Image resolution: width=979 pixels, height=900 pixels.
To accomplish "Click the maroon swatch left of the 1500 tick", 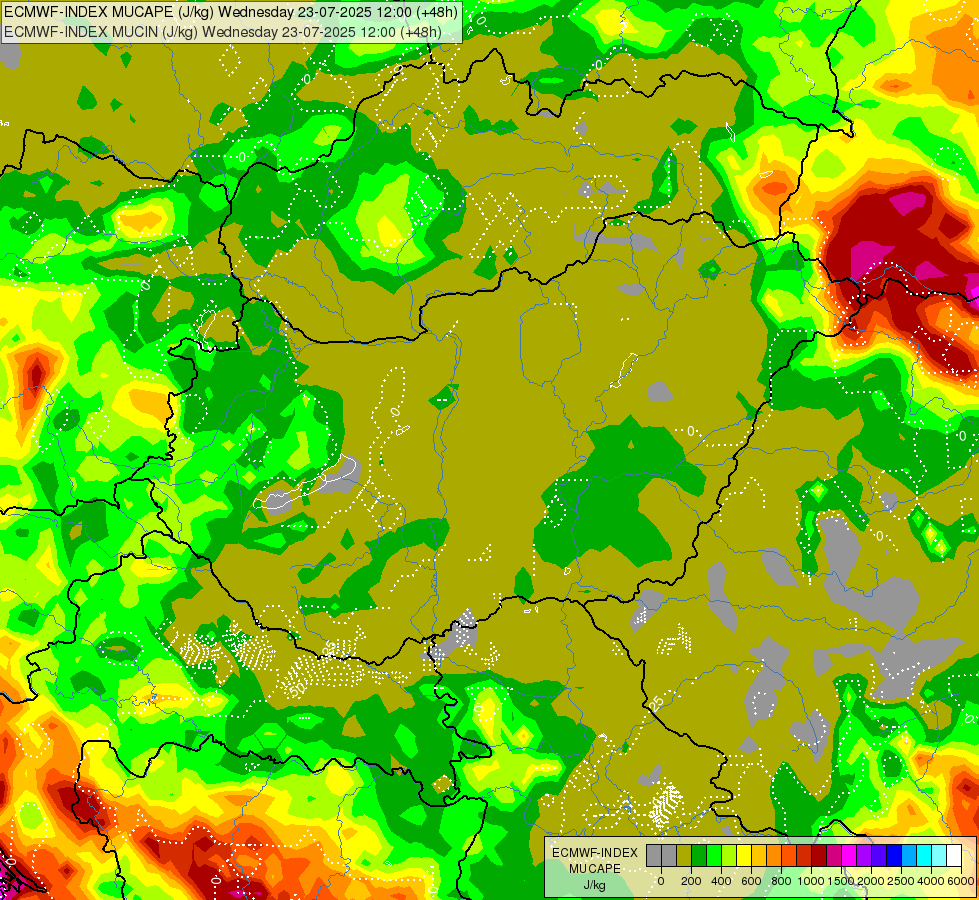I will [x=819, y=855].
